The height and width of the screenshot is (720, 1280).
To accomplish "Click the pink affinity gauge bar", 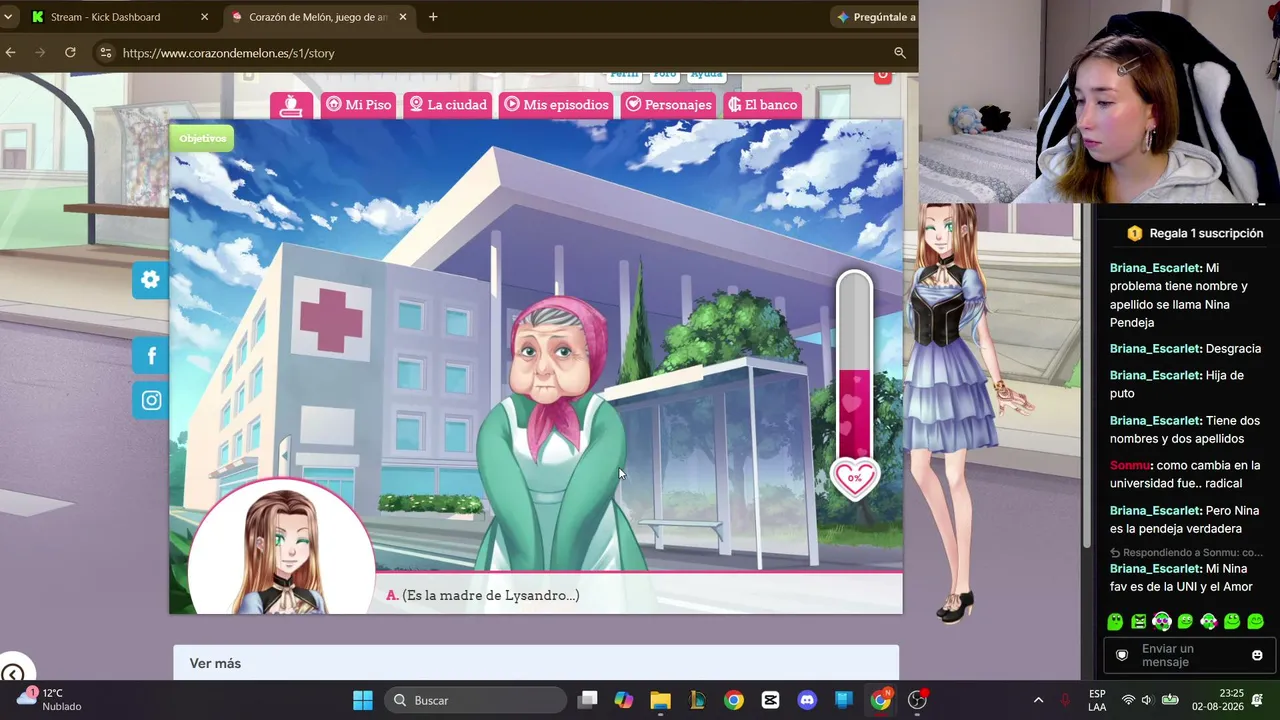I will (x=854, y=365).
